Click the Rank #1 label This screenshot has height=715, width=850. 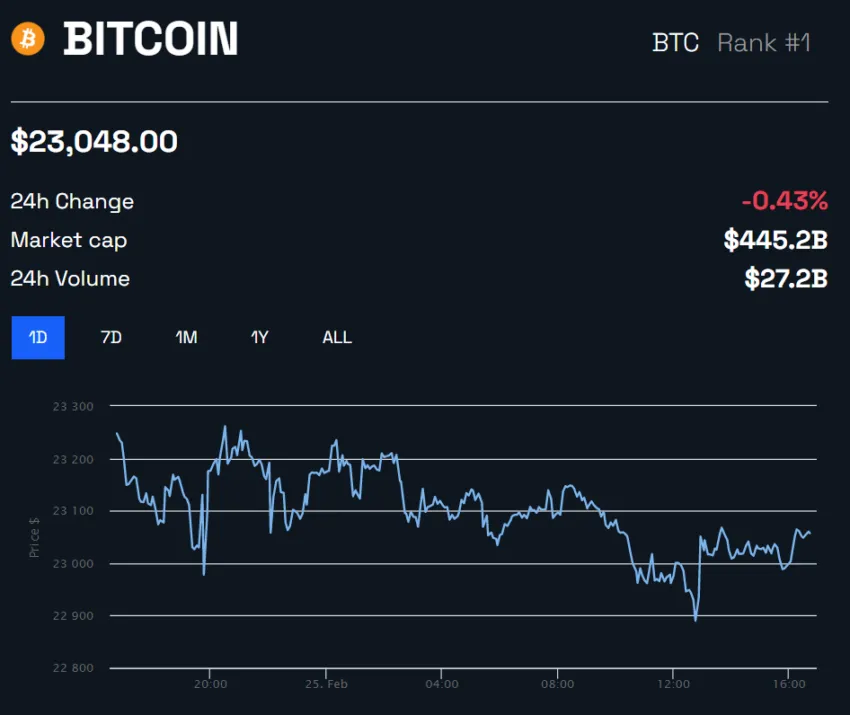[x=764, y=43]
